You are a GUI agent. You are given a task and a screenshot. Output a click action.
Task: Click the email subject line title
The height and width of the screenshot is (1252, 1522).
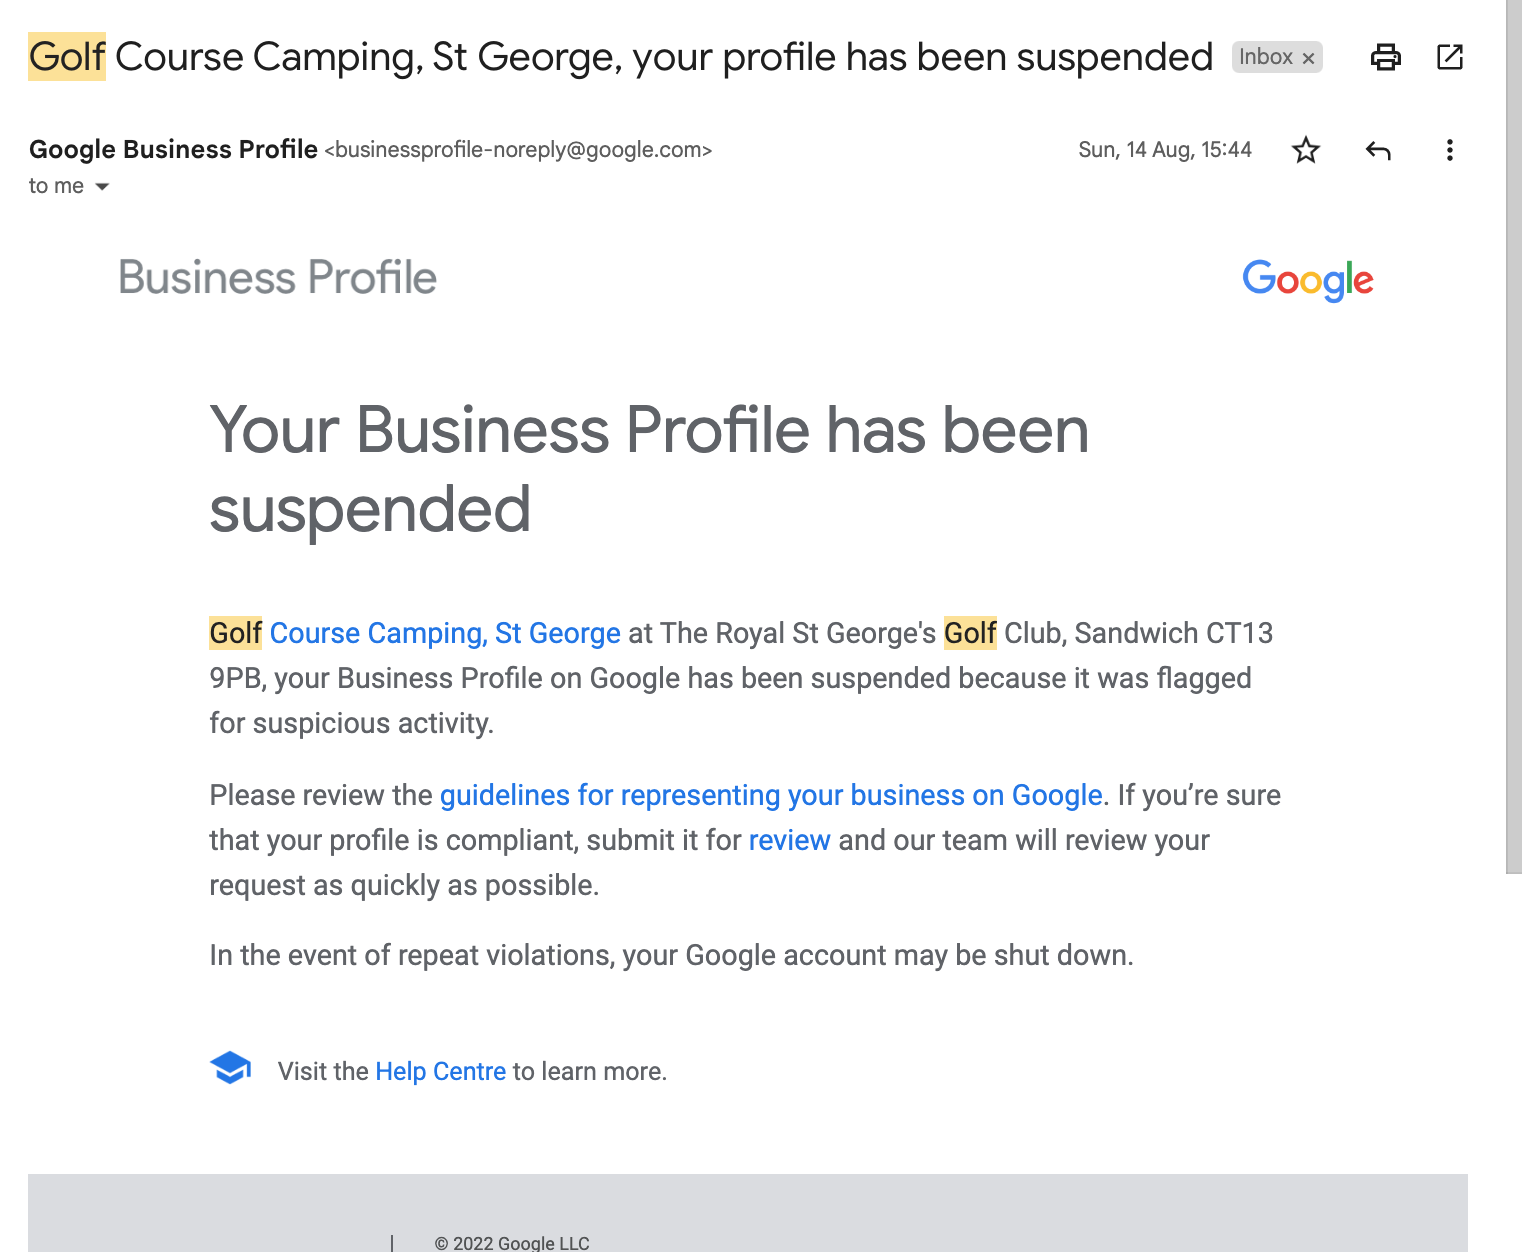click(x=620, y=57)
